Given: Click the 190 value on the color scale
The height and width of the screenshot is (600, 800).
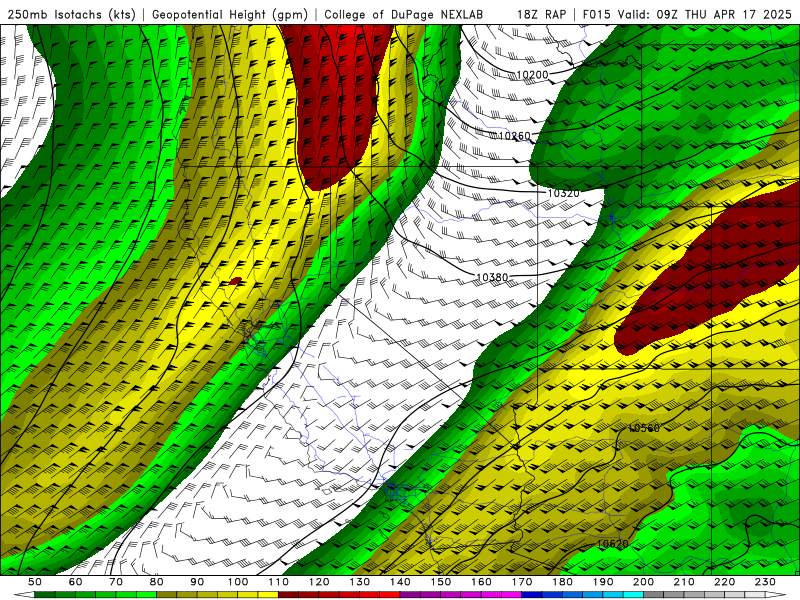Looking at the screenshot, I should (604, 582).
